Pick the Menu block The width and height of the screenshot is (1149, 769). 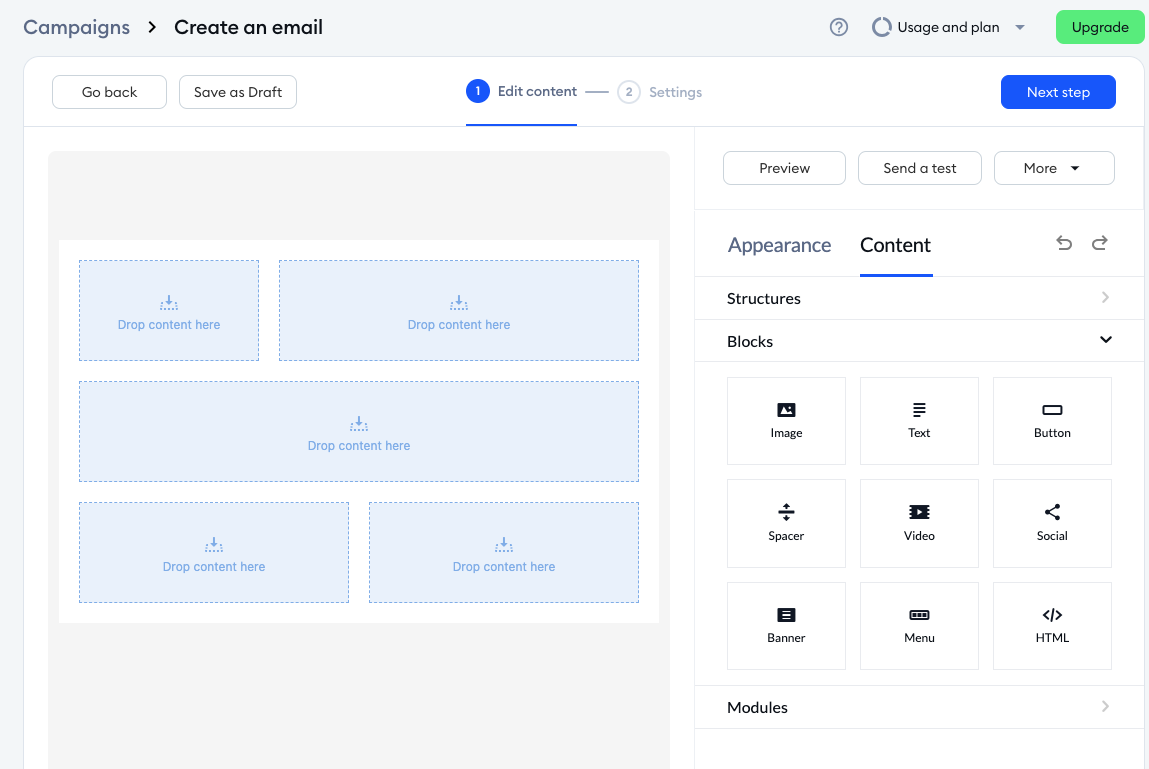point(919,625)
